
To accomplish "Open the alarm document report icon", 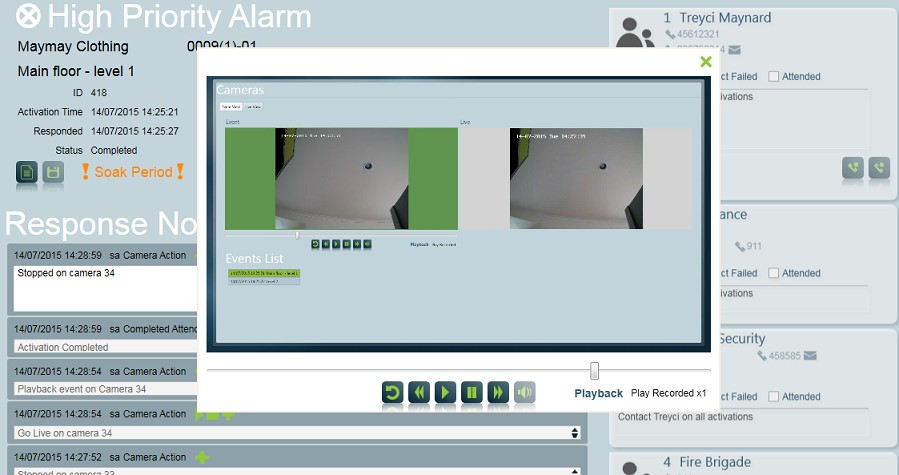I will tap(27, 172).
